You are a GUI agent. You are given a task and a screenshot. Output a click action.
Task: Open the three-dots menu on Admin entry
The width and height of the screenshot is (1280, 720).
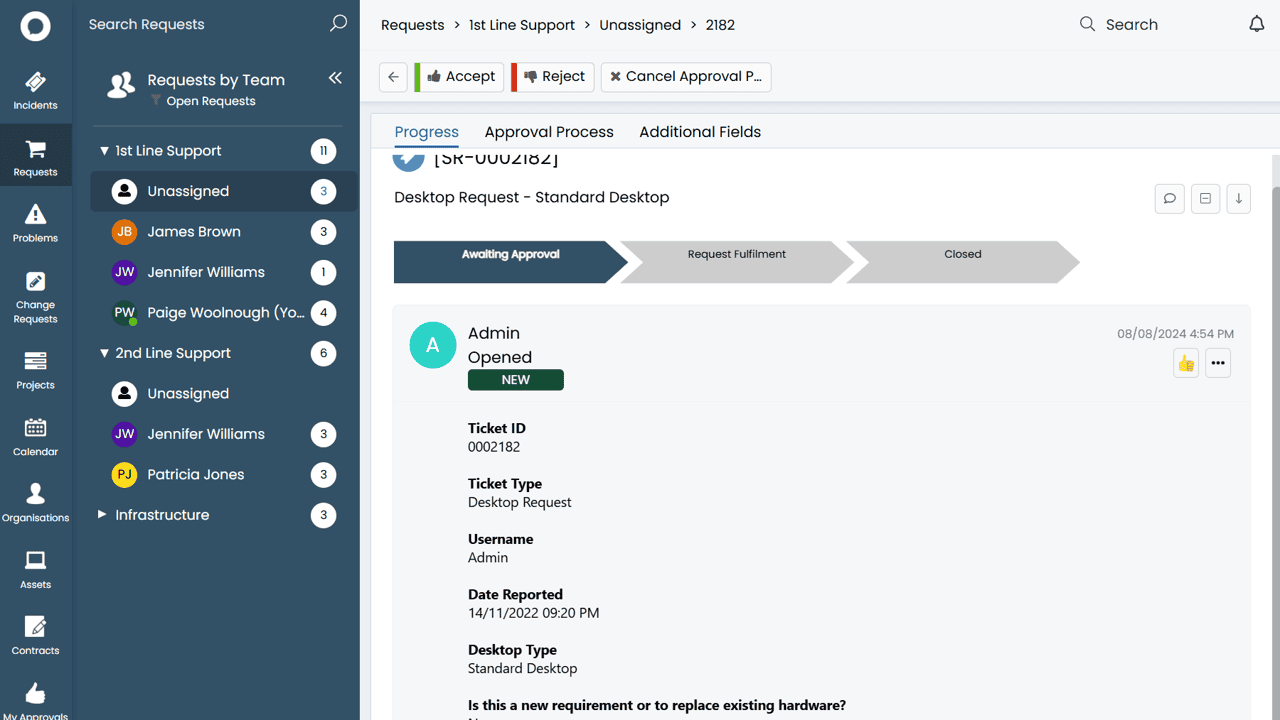(1217, 363)
